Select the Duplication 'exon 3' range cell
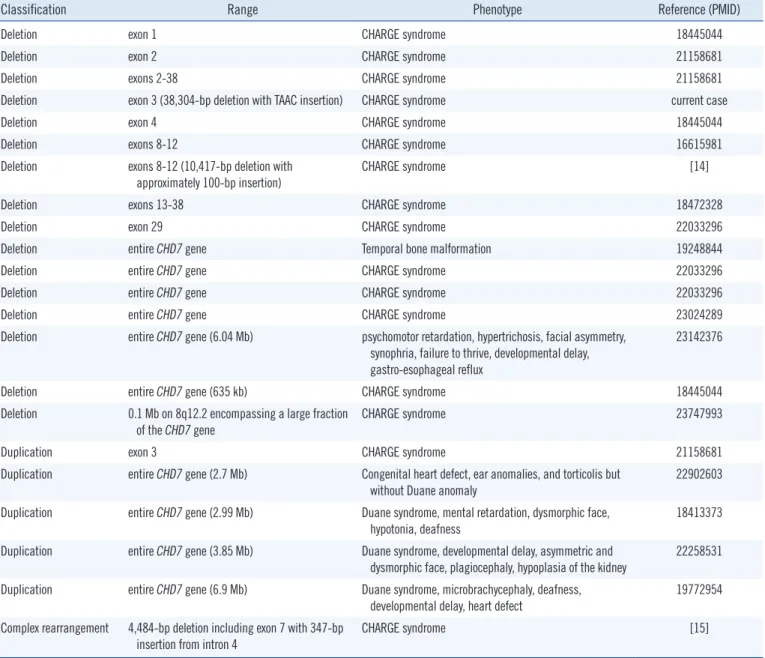The height and width of the screenshot is (658, 765). pyautogui.click(x=142, y=452)
